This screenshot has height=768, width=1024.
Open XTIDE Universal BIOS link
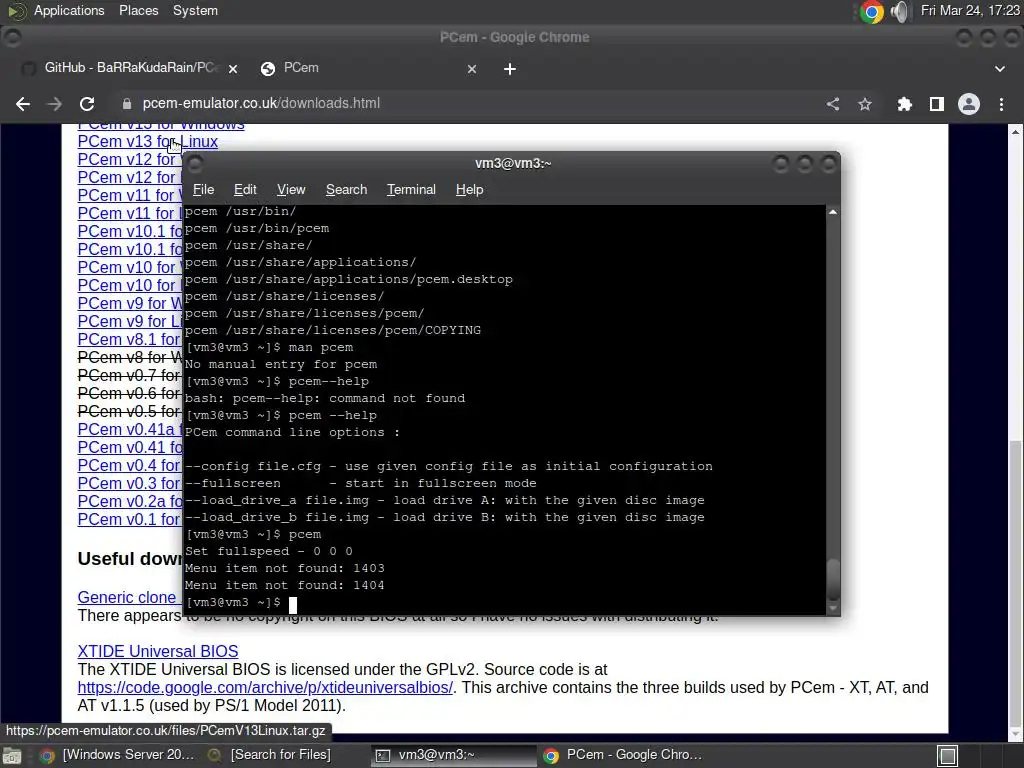pos(157,651)
